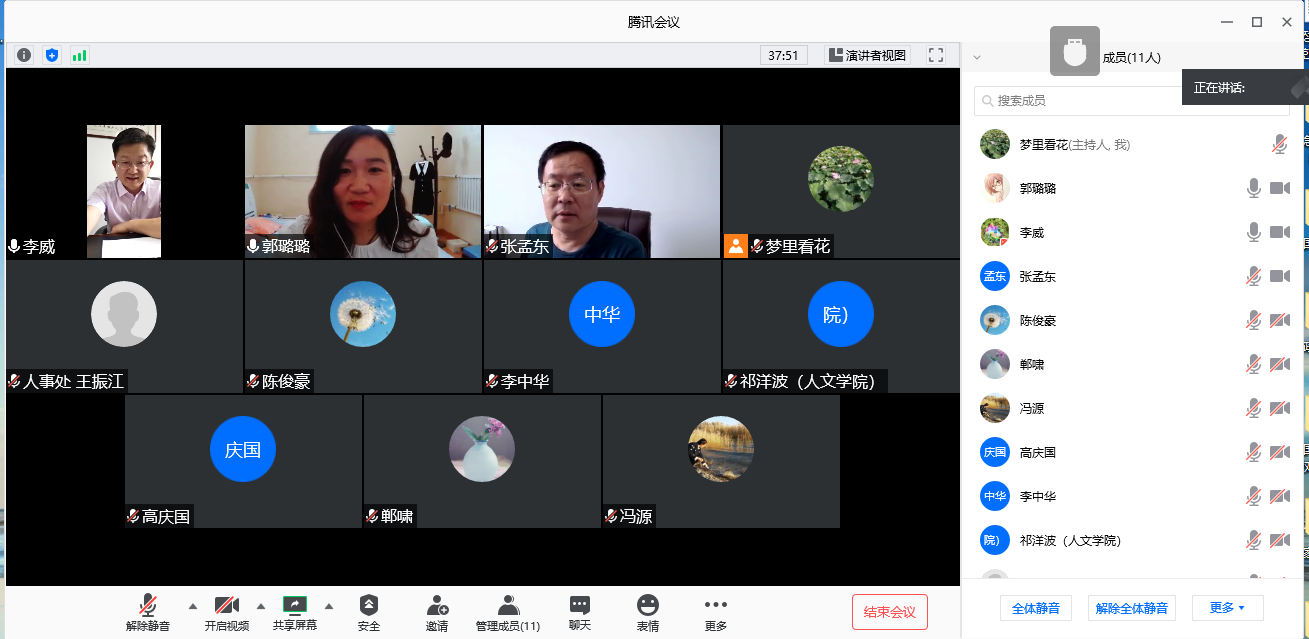Open the 表情 emoji reactions
The height and width of the screenshot is (639, 1309).
click(x=648, y=612)
